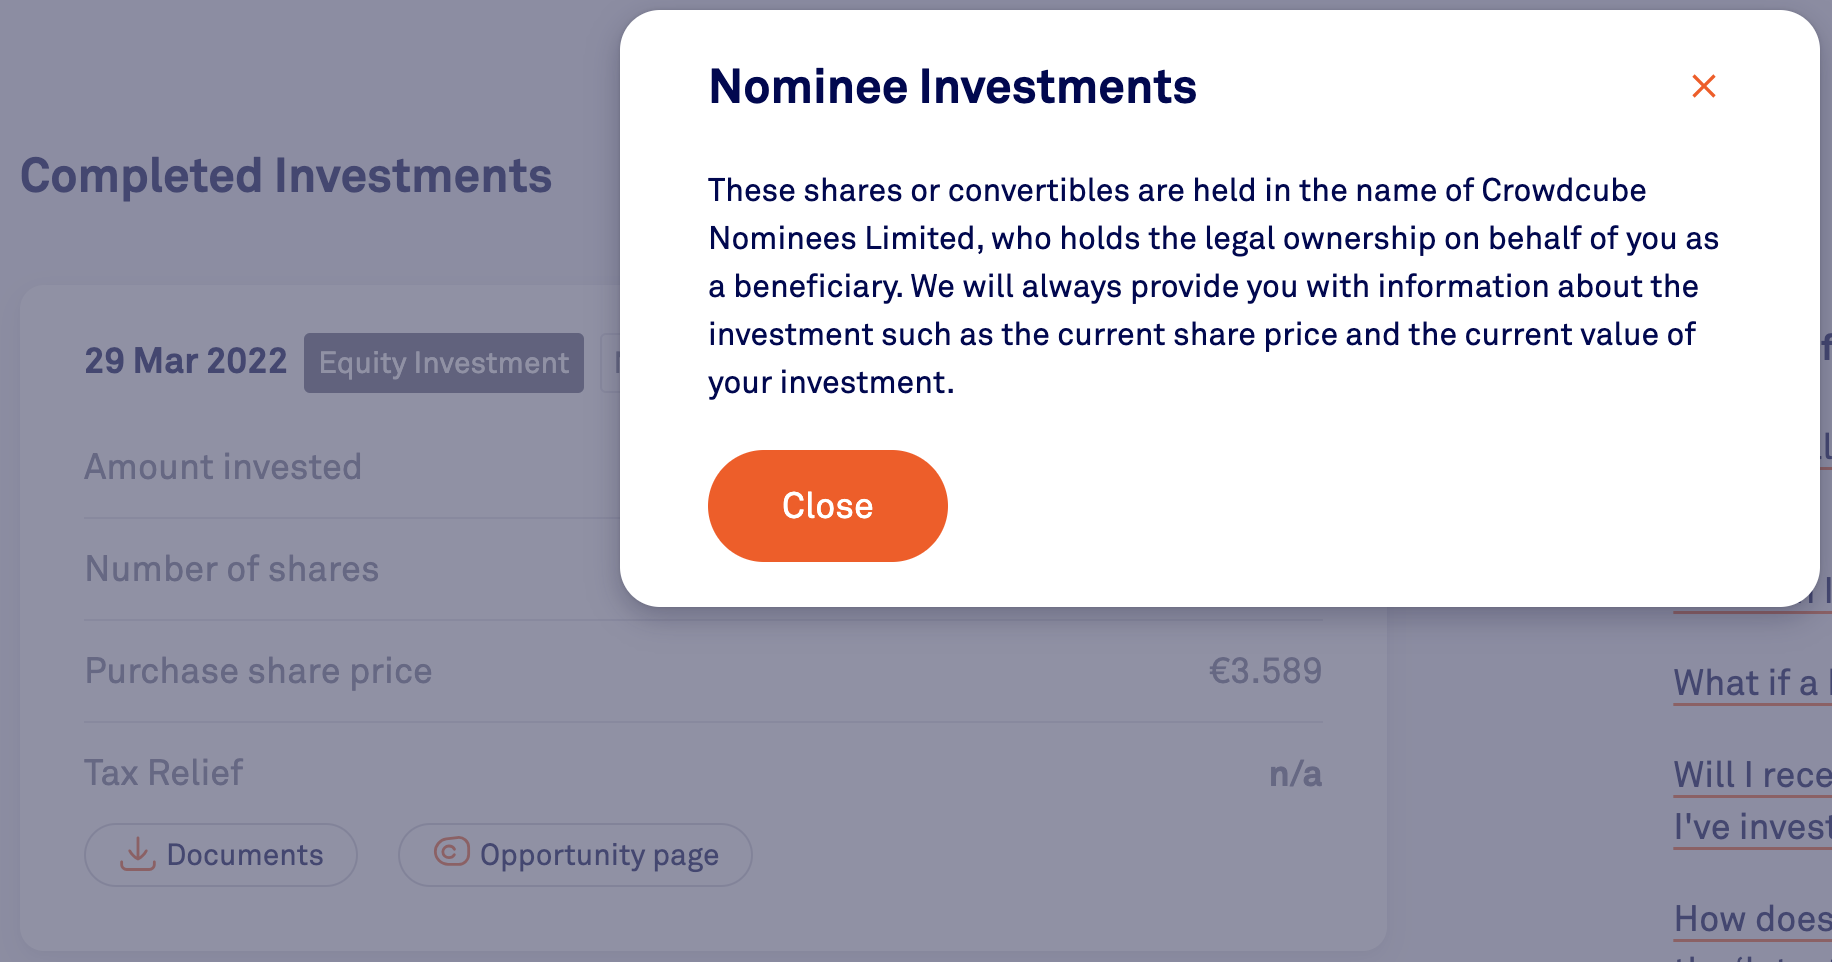Image resolution: width=1832 pixels, height=962 pixels.
Task: Select the 29 Mar 2022 date
Action: (x=186, y=362)
